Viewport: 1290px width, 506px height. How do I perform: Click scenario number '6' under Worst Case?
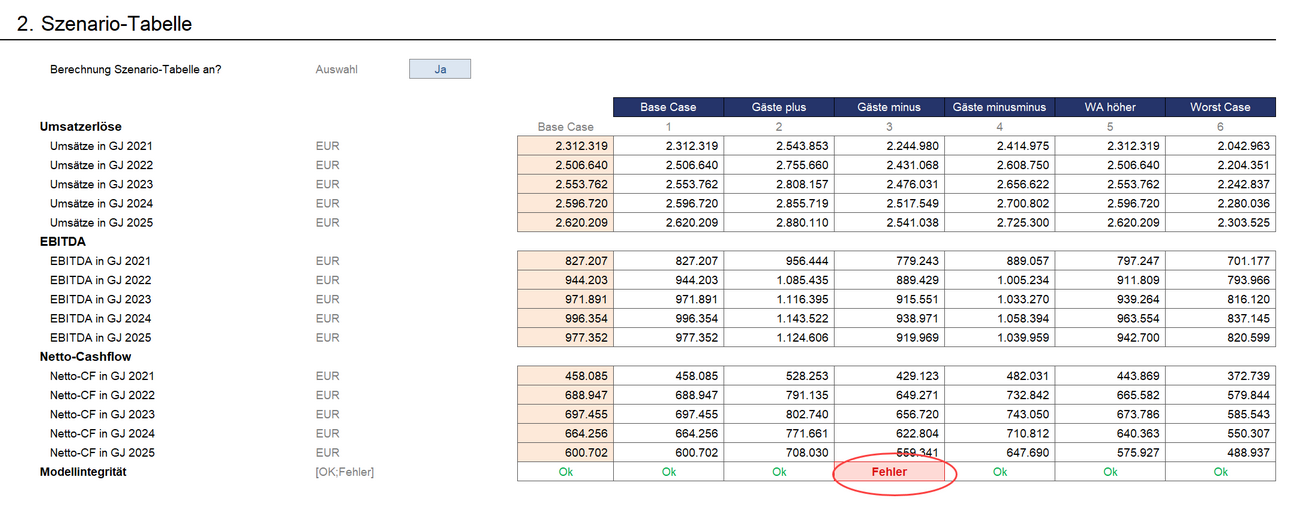tap(1221, 127)
